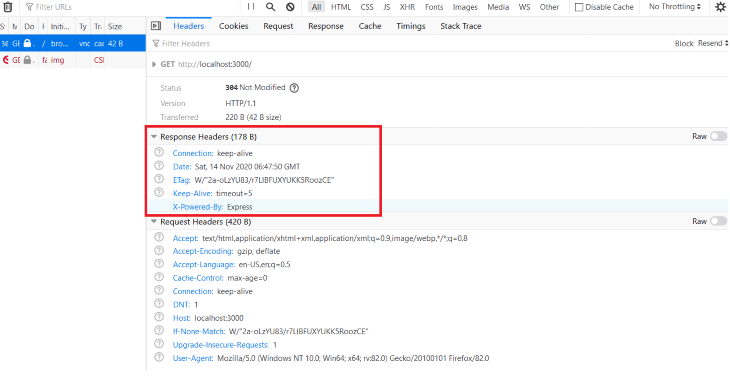Image resolution: width=730 pixels, height=379 pixels.
Task: Click the Block button
Action: point(684,43)
